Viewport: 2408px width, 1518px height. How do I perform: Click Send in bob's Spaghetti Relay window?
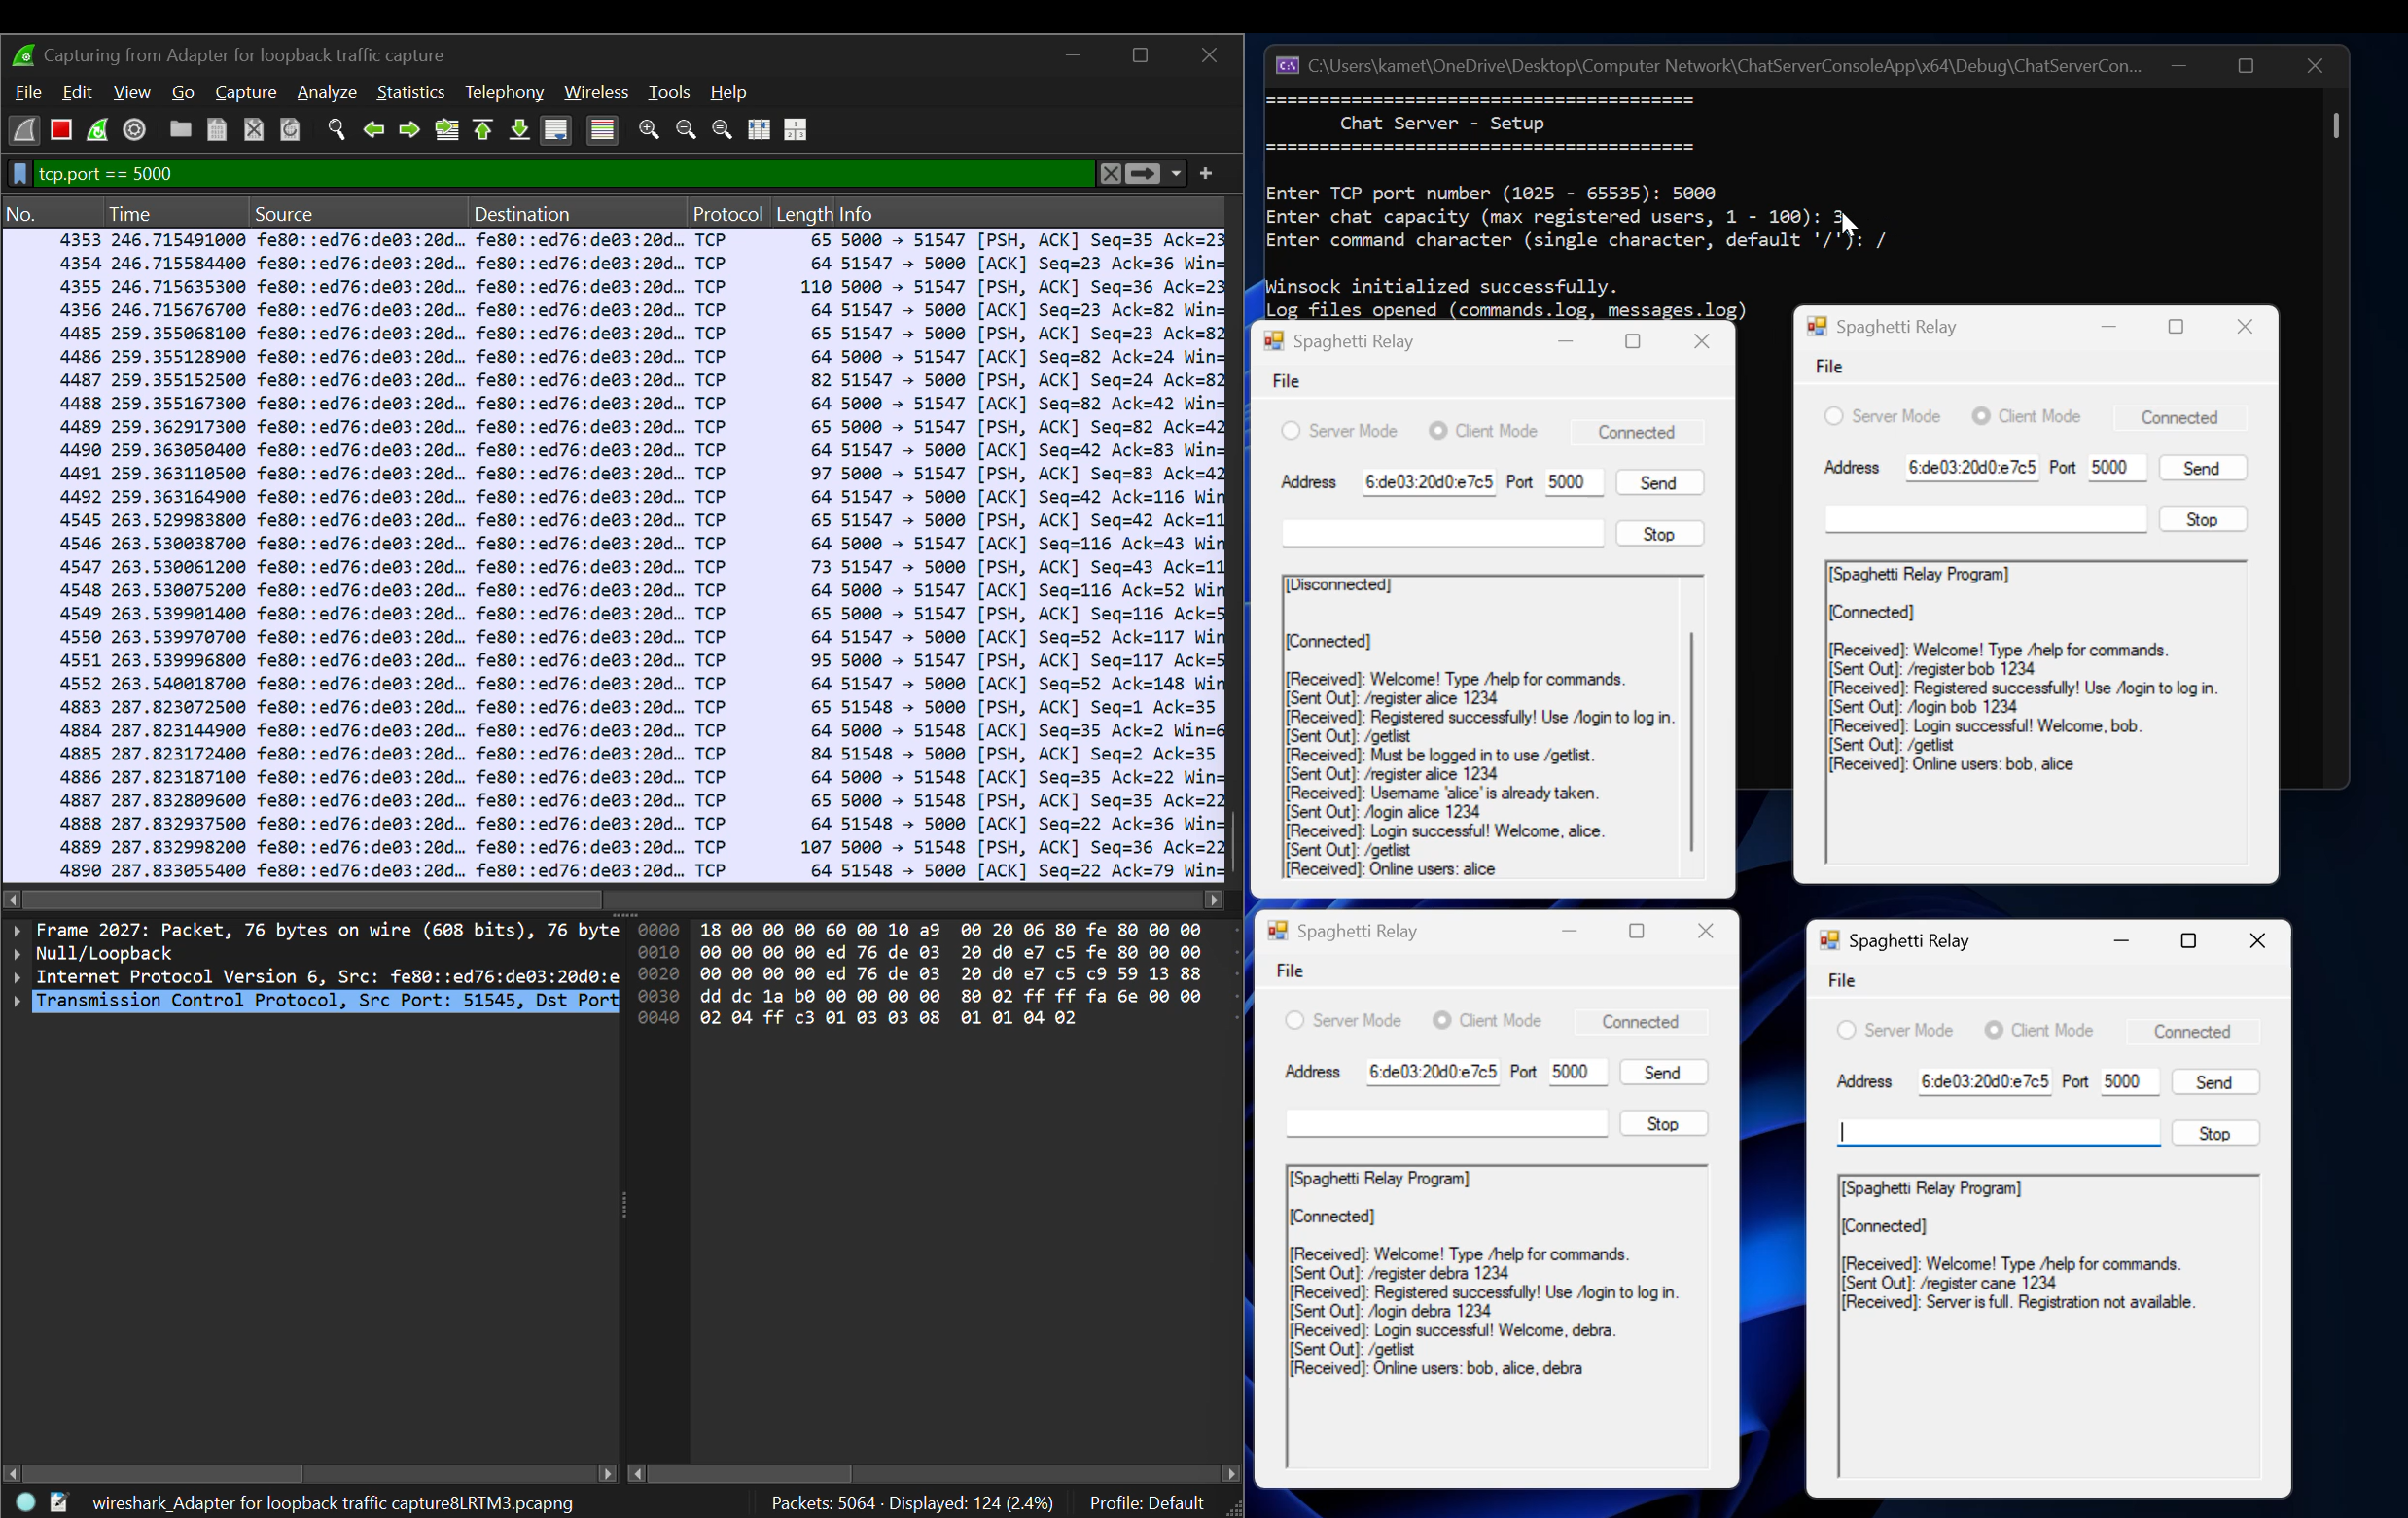(x=2201, y=468)
